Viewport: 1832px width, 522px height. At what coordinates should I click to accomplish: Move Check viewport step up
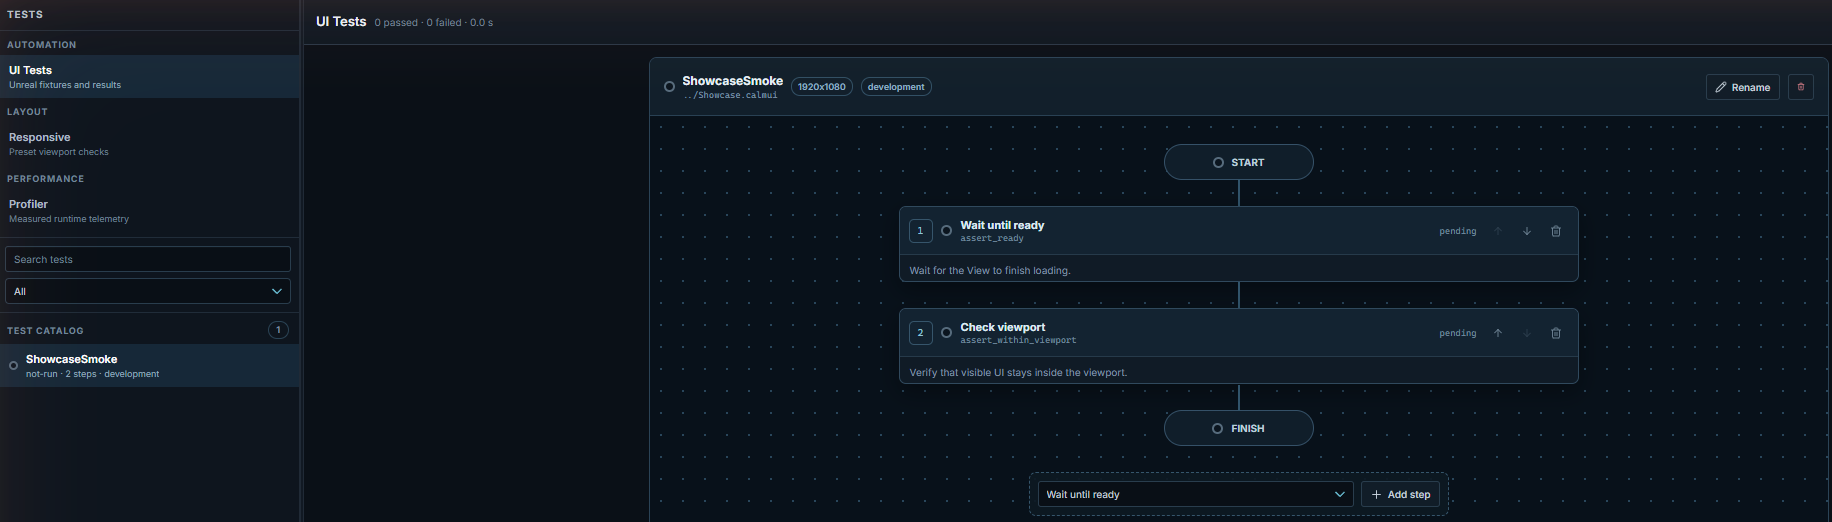[x=1498, y=333]
